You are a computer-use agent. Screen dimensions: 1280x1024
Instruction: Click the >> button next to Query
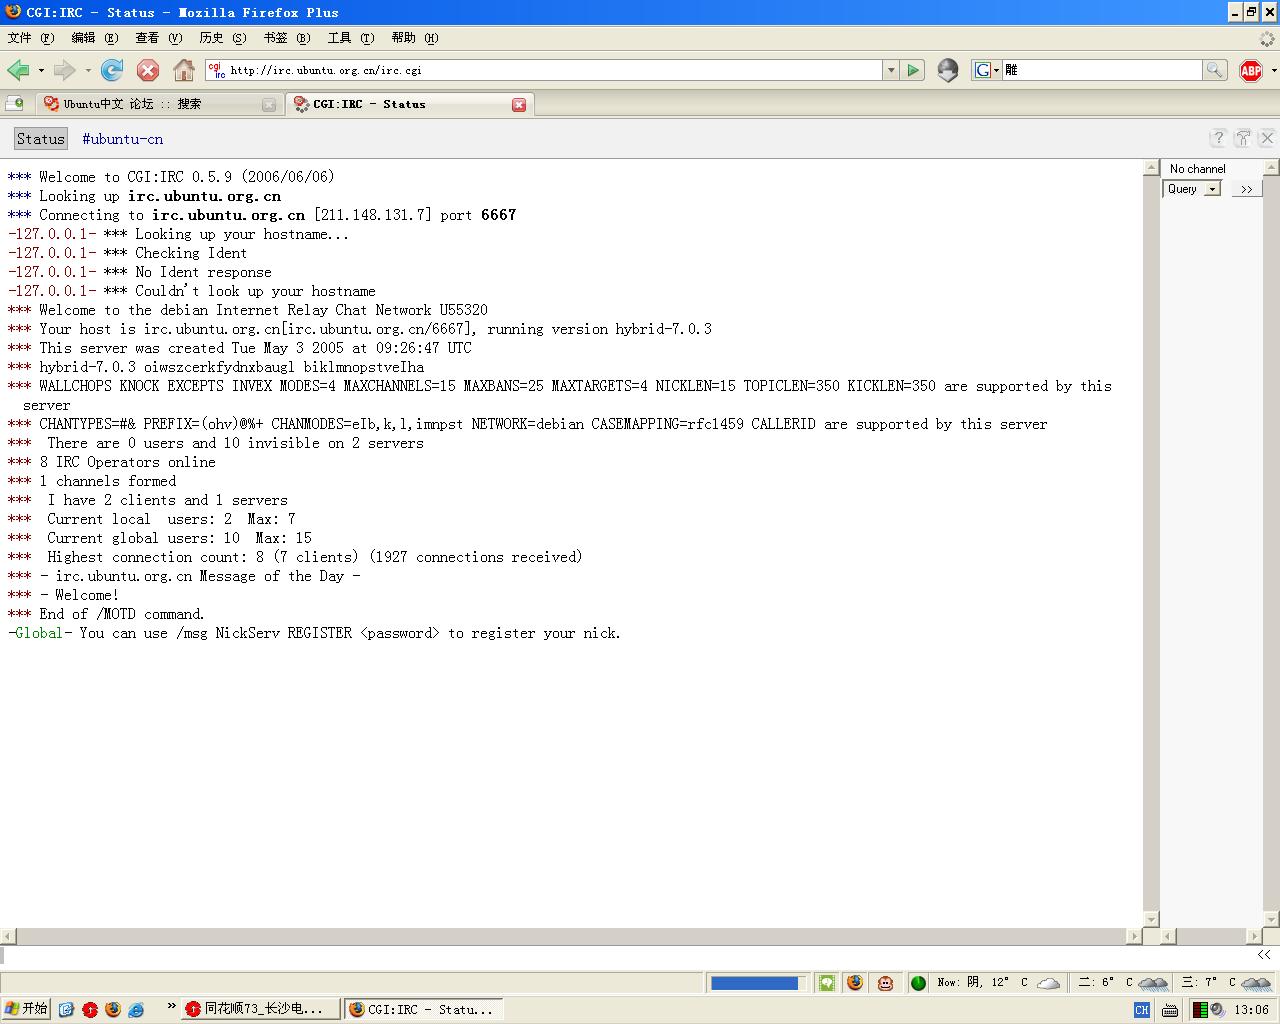[x=1246, y=189]
